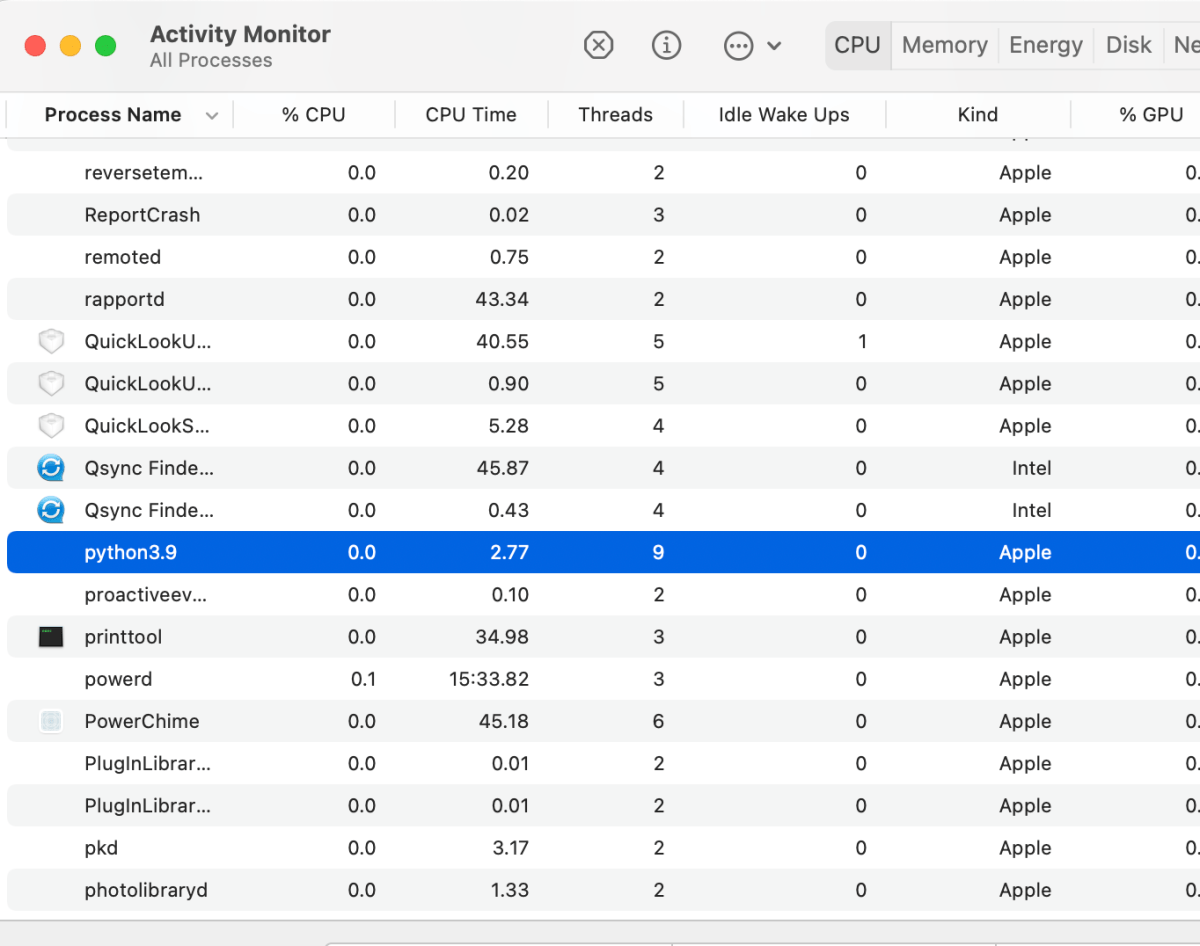Screen dimensions: 1200x946
Task: Switch to the Memory tab
Action: point(943,45)
